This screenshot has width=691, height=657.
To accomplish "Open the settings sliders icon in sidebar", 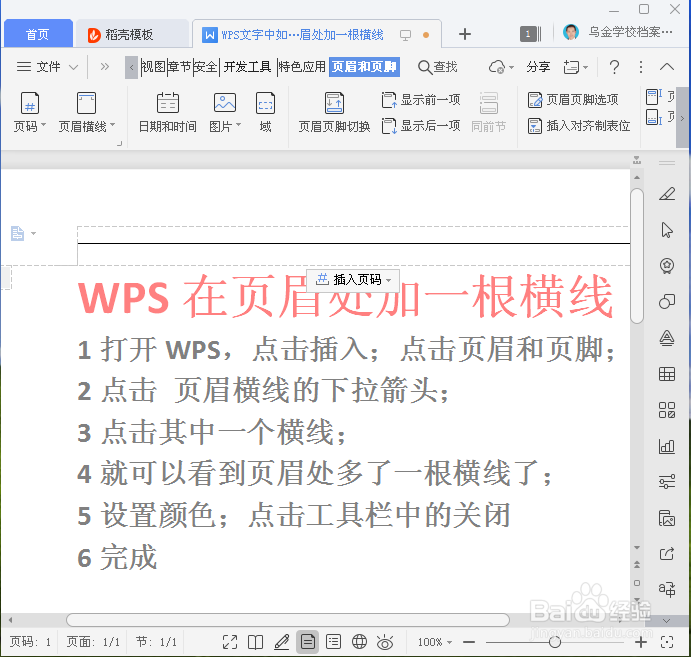I will click(667, 482).
